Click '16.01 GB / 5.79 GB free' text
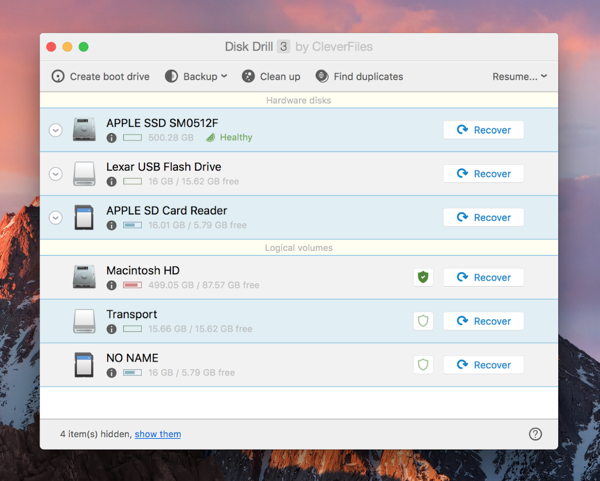600x481 pixels. (x=197, y=225)
